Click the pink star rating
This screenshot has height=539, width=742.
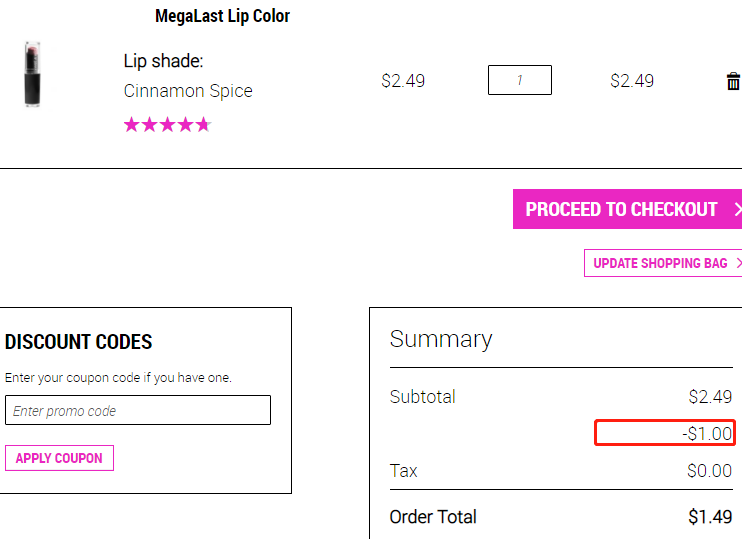coord(167,125)
